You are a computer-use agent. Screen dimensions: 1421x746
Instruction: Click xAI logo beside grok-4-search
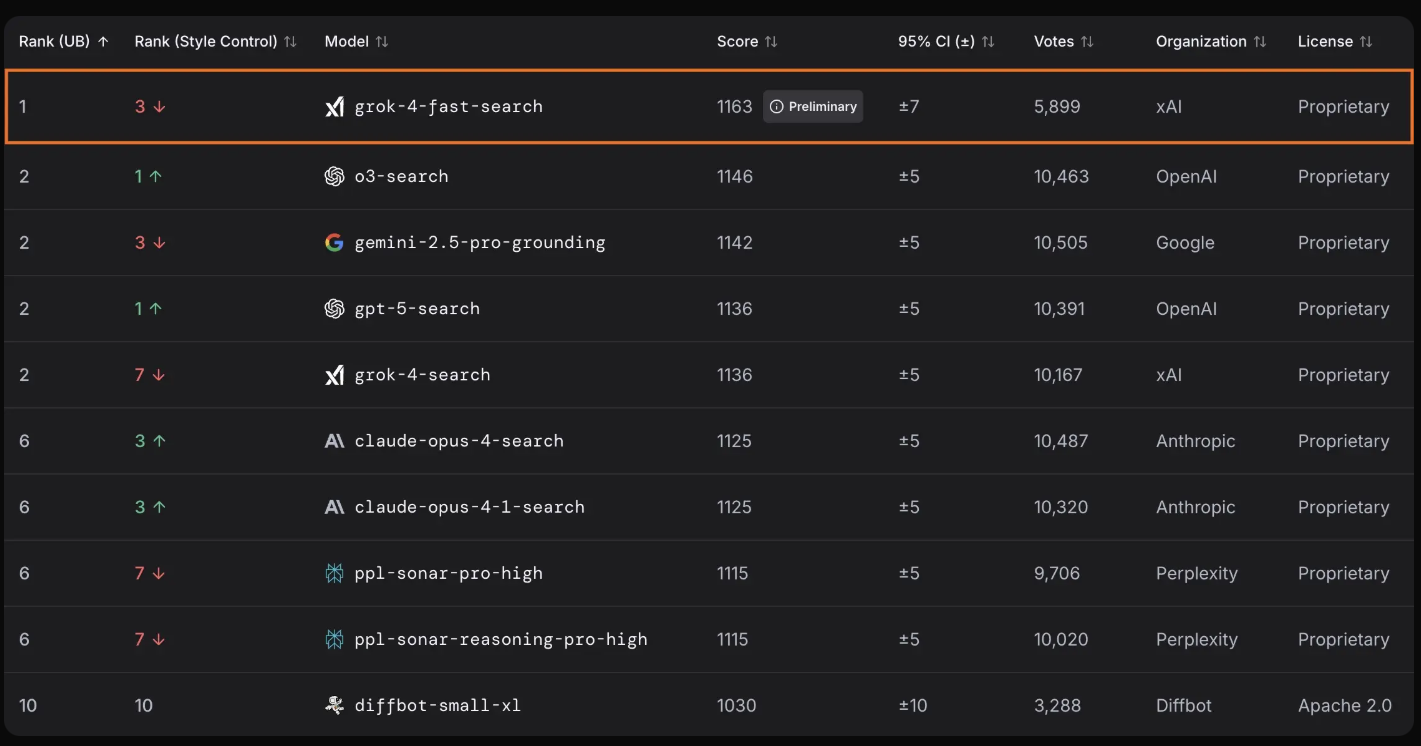[x=335, y=375]
